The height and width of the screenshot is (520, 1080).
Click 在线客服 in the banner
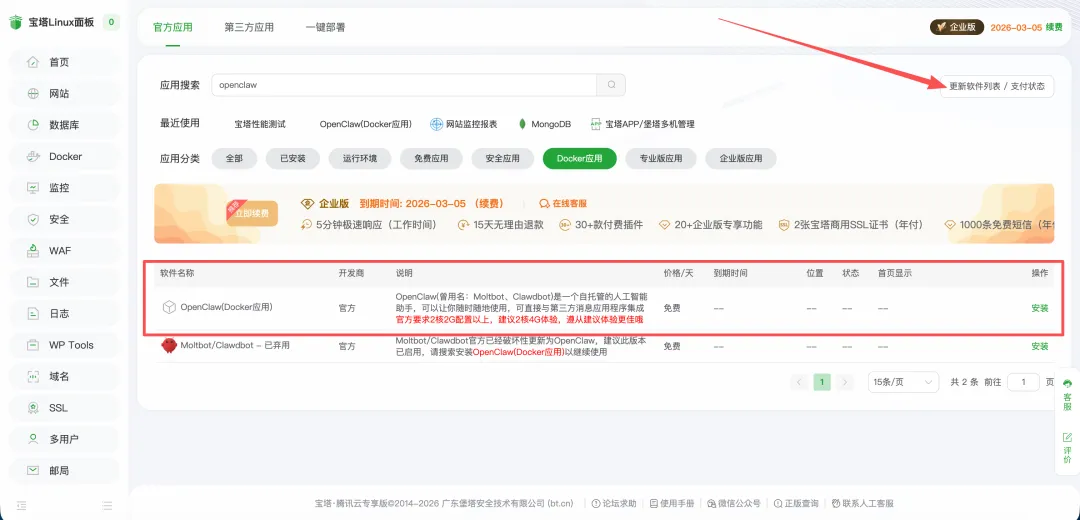563,204
